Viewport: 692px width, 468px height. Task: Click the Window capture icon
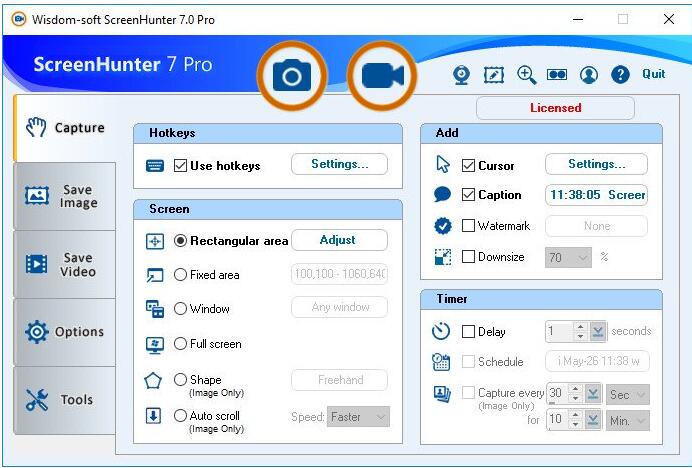point(155,309)
